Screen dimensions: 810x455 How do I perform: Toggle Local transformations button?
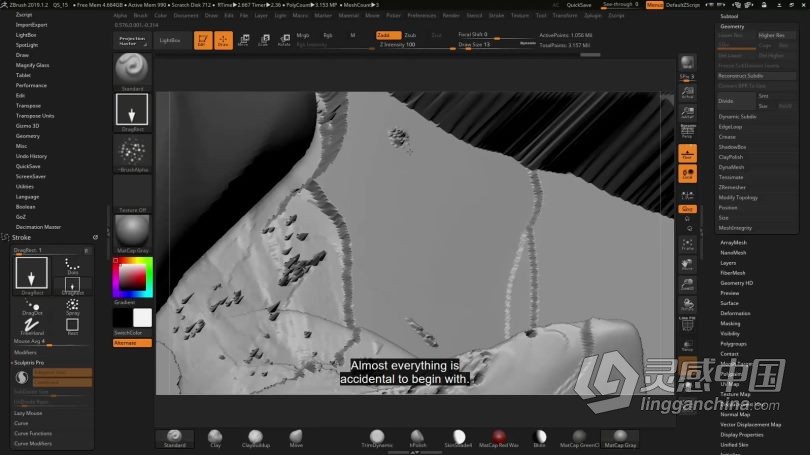[x=687, y=174]
